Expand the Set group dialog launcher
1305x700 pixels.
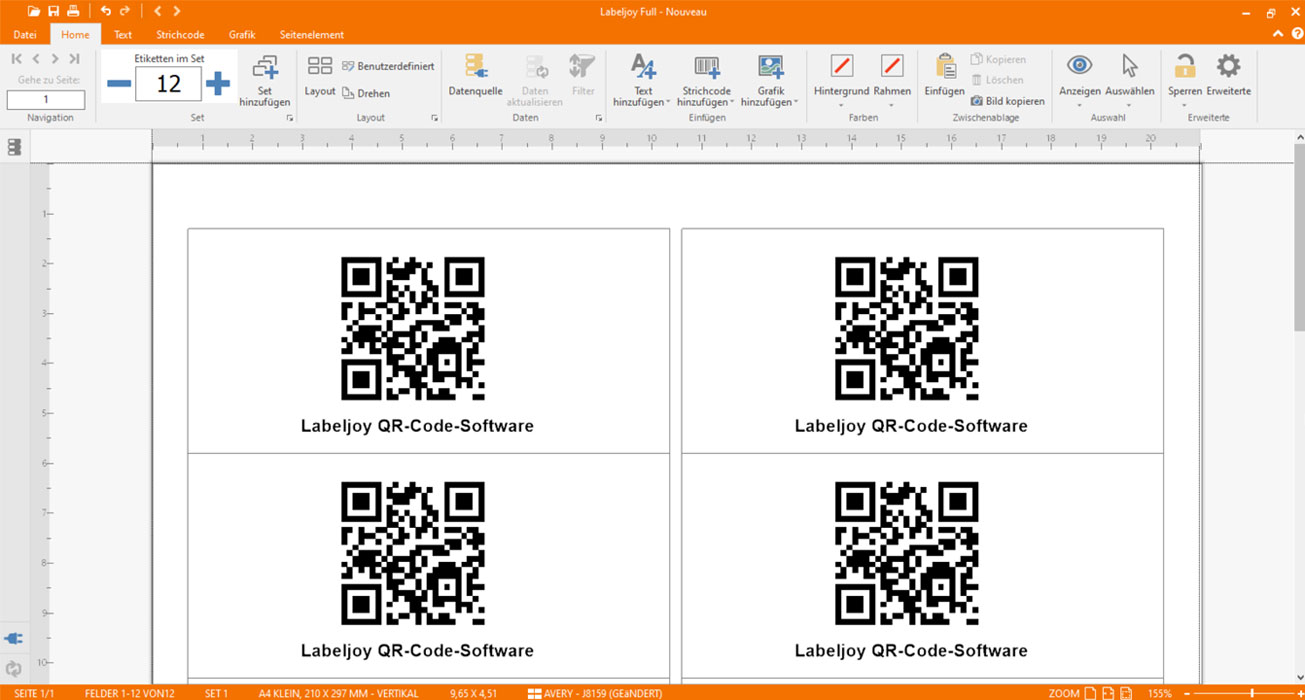click(x=290, y=118)
